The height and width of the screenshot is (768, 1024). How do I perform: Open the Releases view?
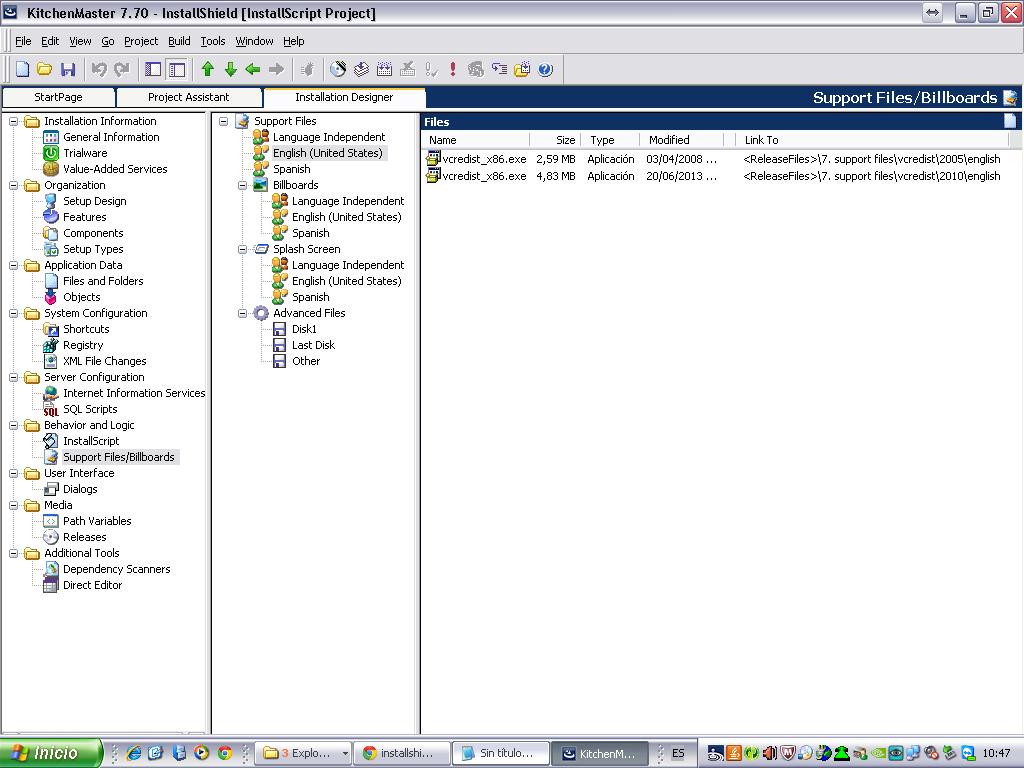pyautogui.click(x=84, y=537)
